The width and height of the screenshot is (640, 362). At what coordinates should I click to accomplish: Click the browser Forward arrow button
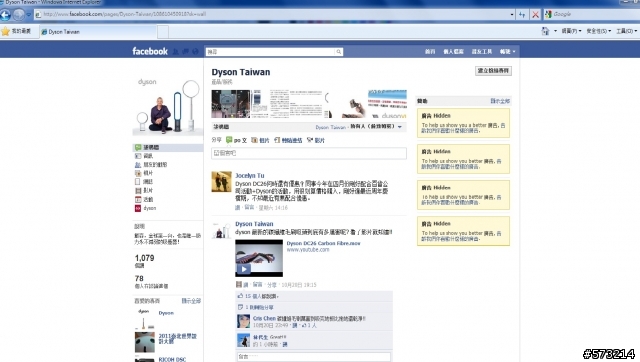(19, 15)
